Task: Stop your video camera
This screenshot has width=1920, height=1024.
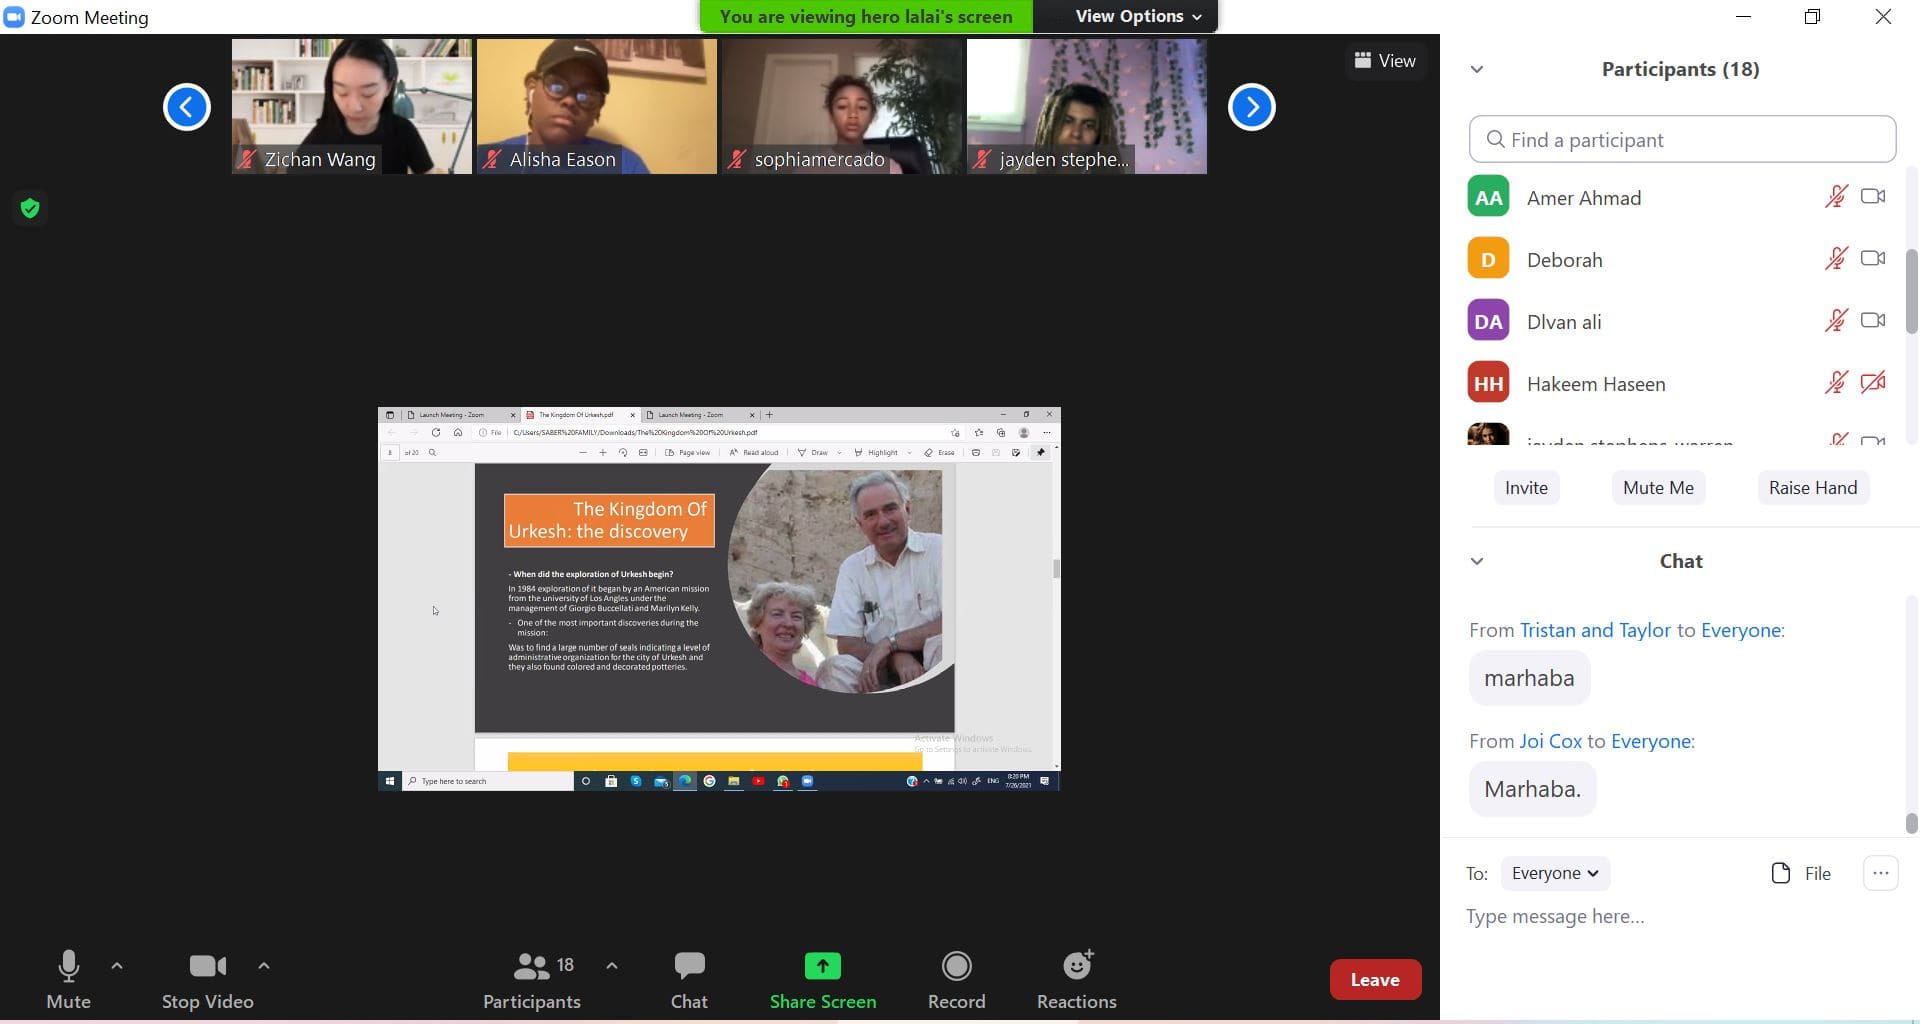Action: click(207, 980)
